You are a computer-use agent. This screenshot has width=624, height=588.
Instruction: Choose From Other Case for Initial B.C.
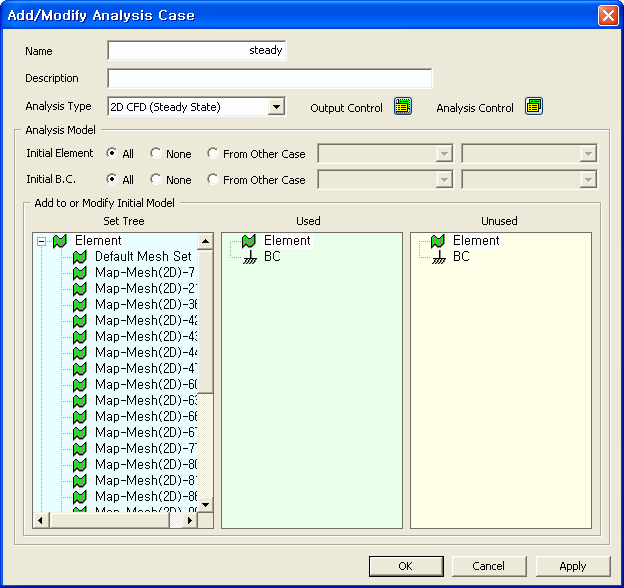click(213, 180)
